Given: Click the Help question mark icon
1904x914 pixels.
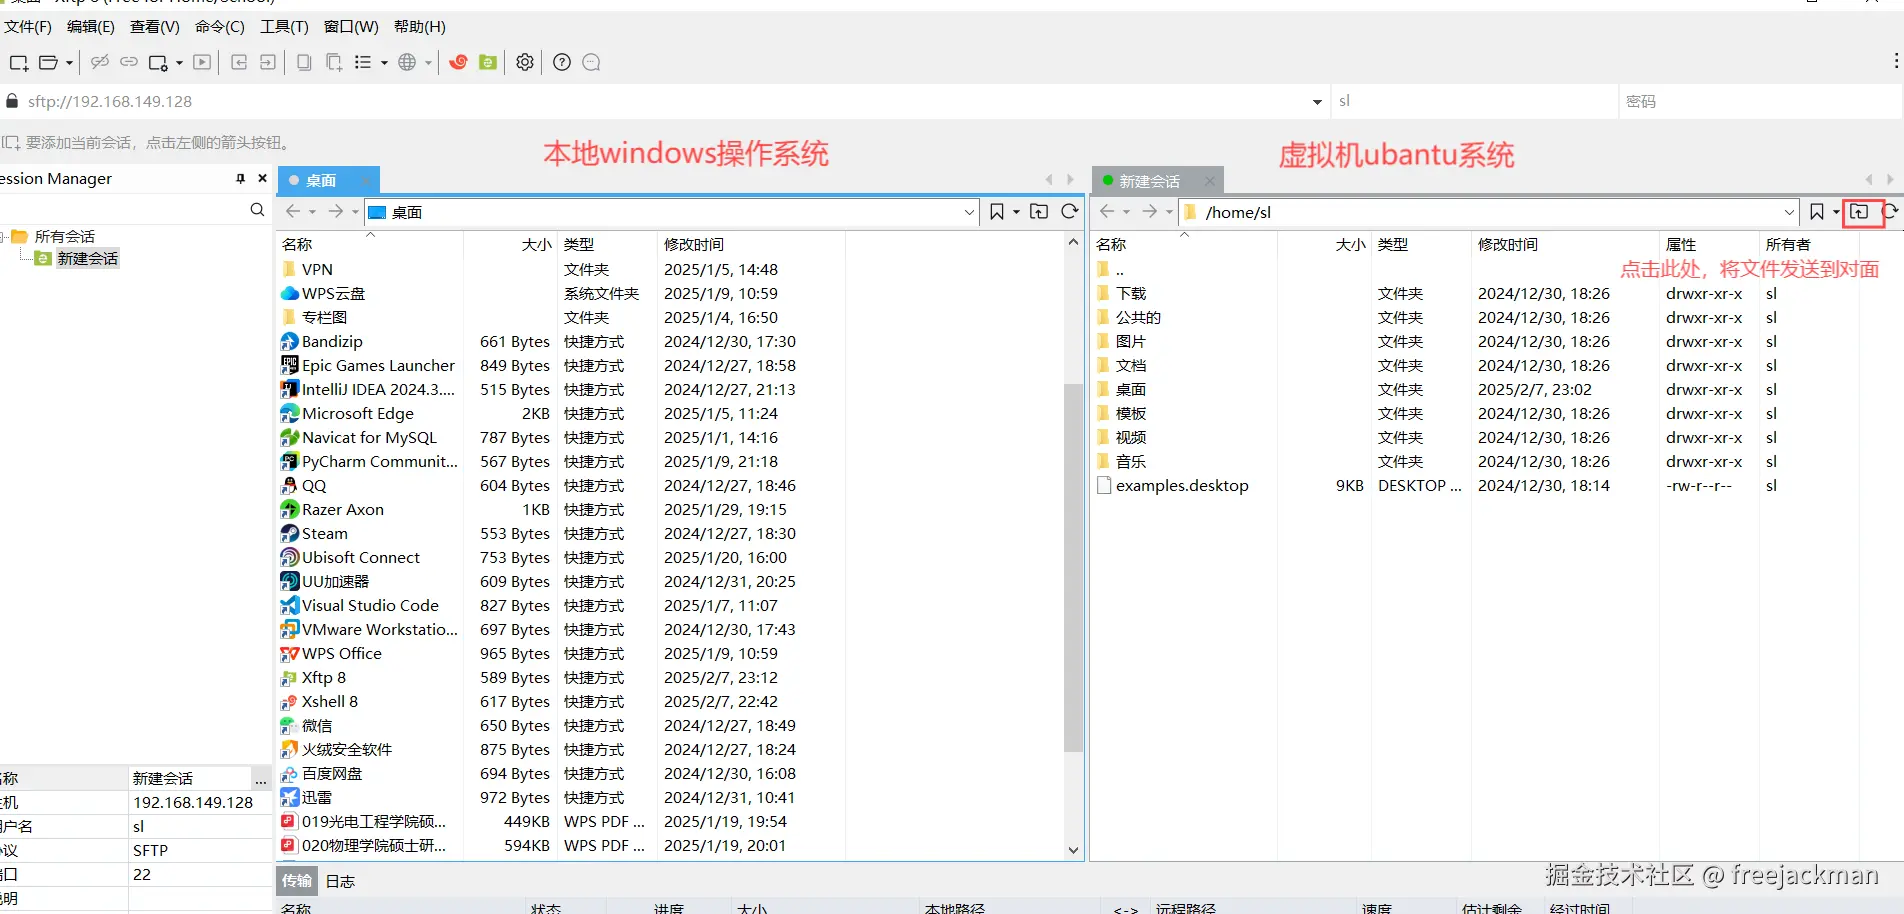Looking at the screenshot, I should (x=561, y=62).
